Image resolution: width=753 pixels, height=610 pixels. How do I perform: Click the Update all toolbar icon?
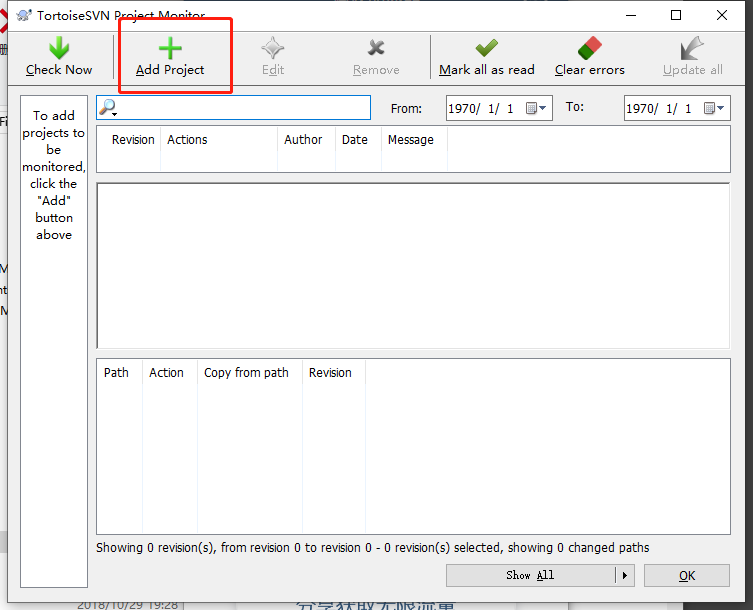point(692,48)
